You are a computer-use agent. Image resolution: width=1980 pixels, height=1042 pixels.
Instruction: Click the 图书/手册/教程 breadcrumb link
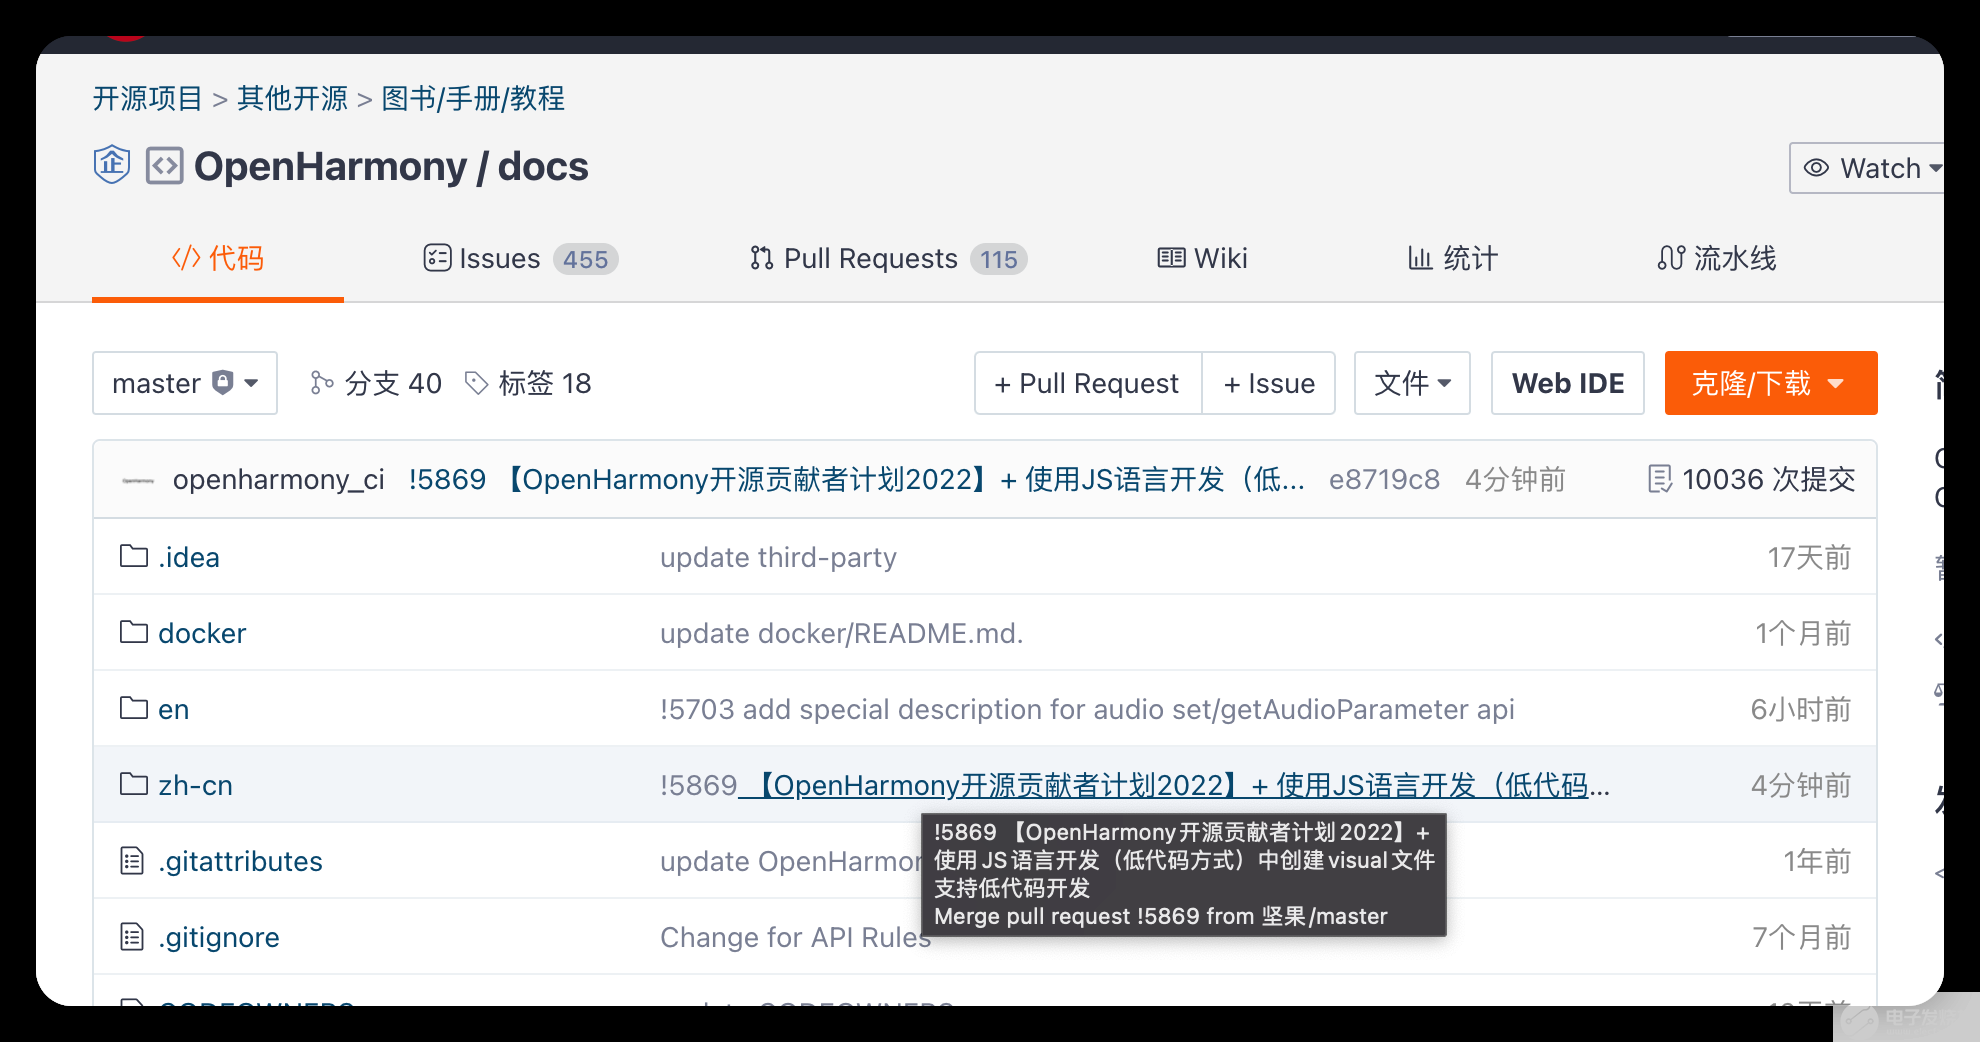tap(474, 99)
